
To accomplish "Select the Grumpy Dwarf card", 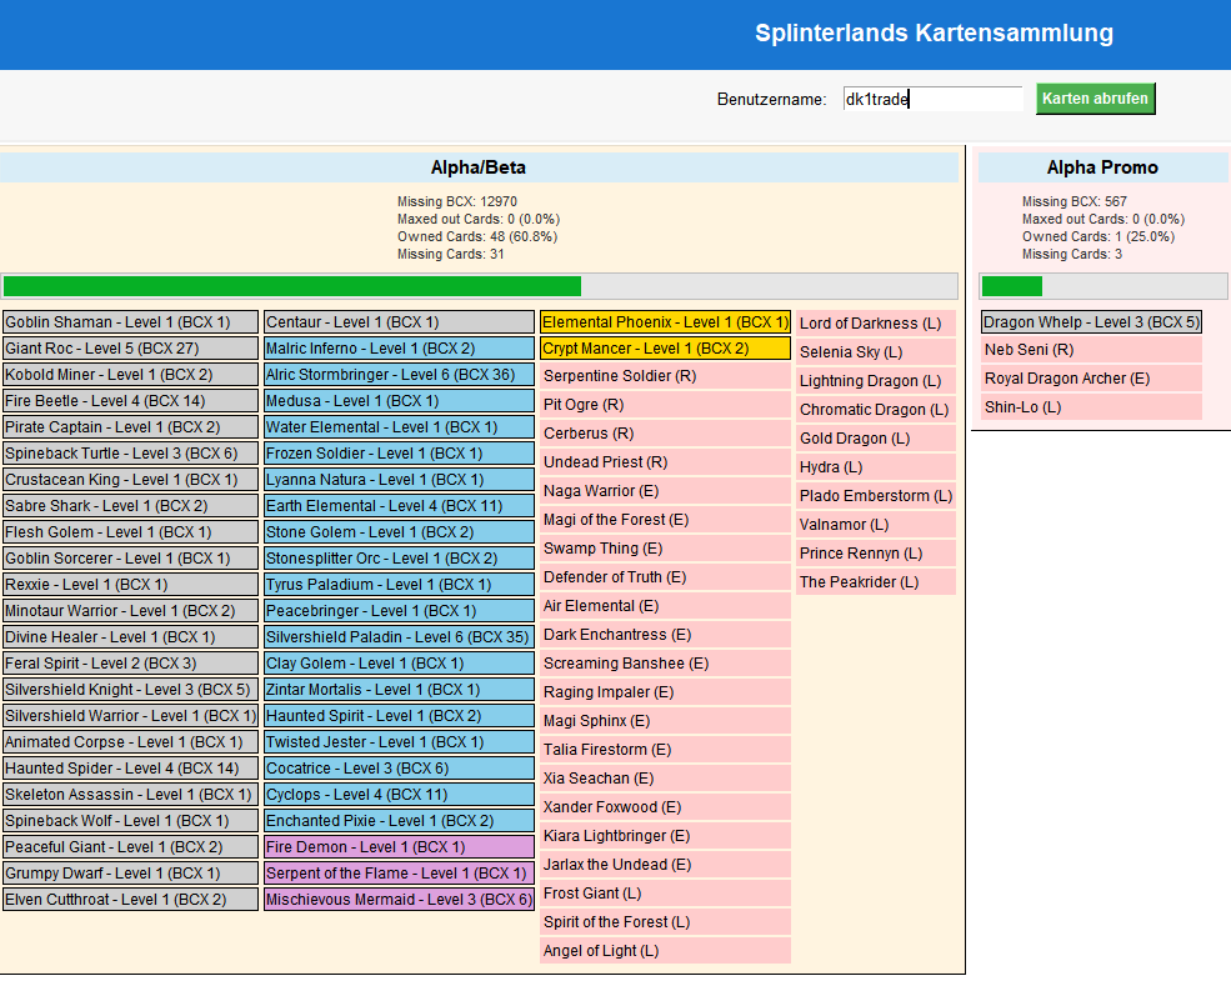I will point(130,873).
